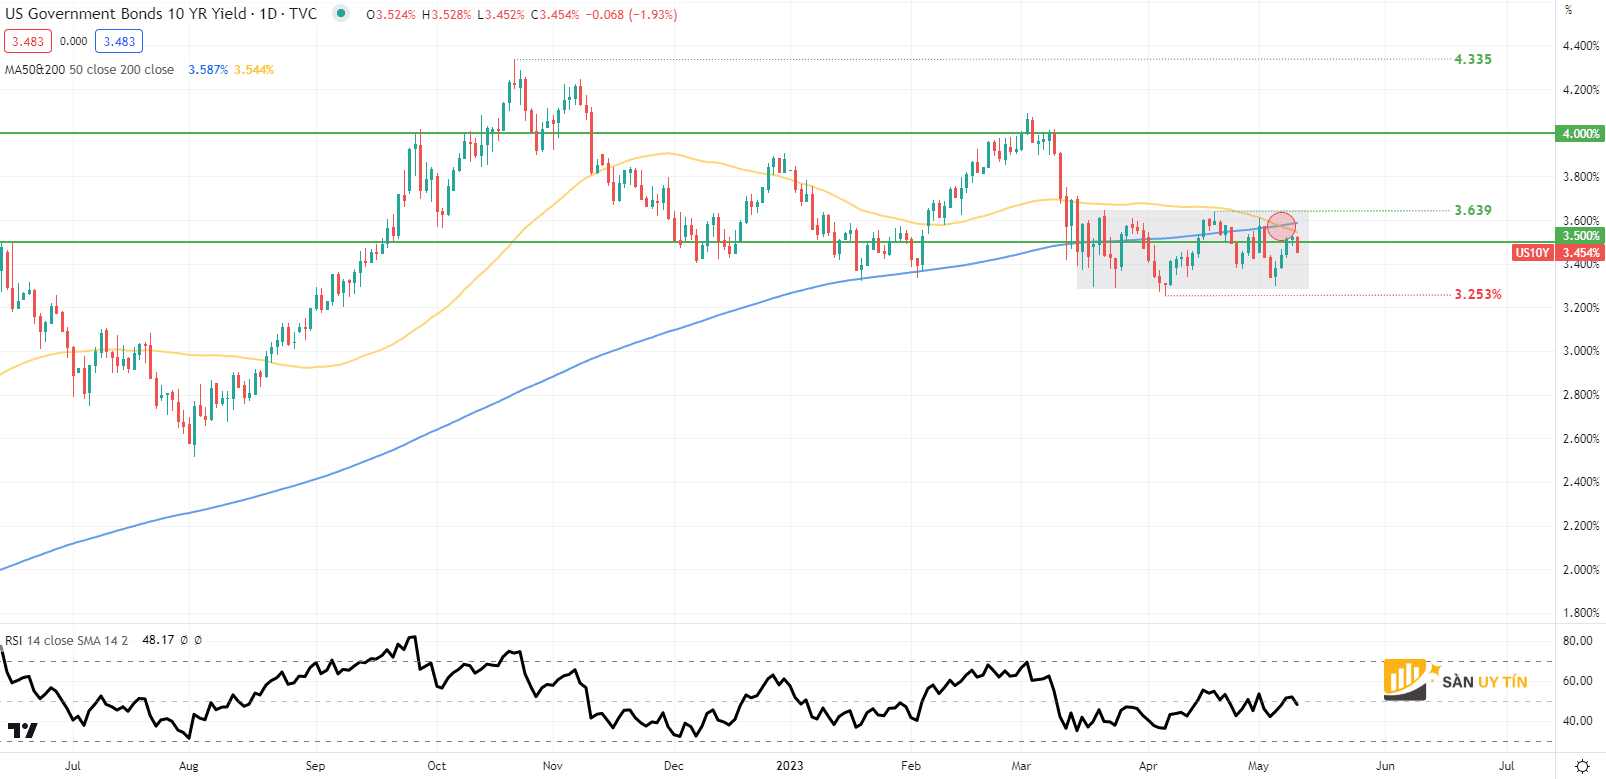Click the RSI axis 80.00 tick
1606x779 pixels.
[x=1578, y=641]
